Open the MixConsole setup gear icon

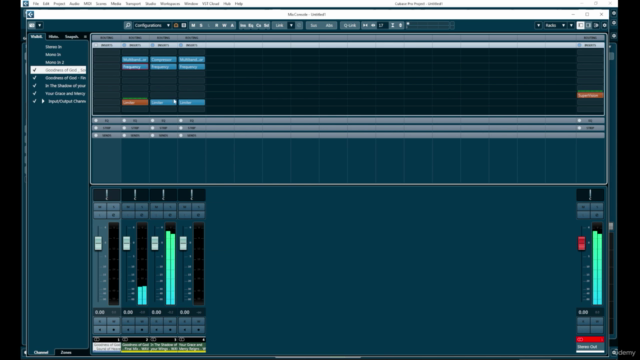pyautogui.click(x=604, y=25)
